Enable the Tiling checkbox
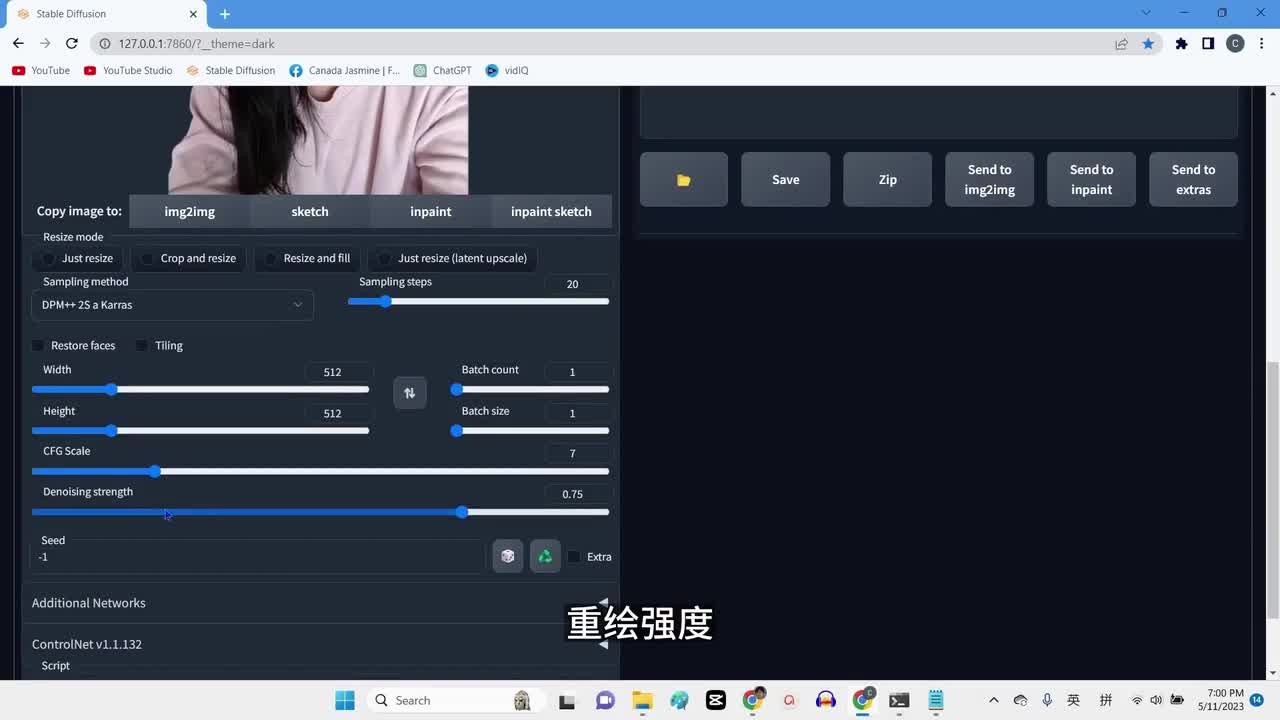This screenshot has width=1280, height=720. (x=142, y=346)
